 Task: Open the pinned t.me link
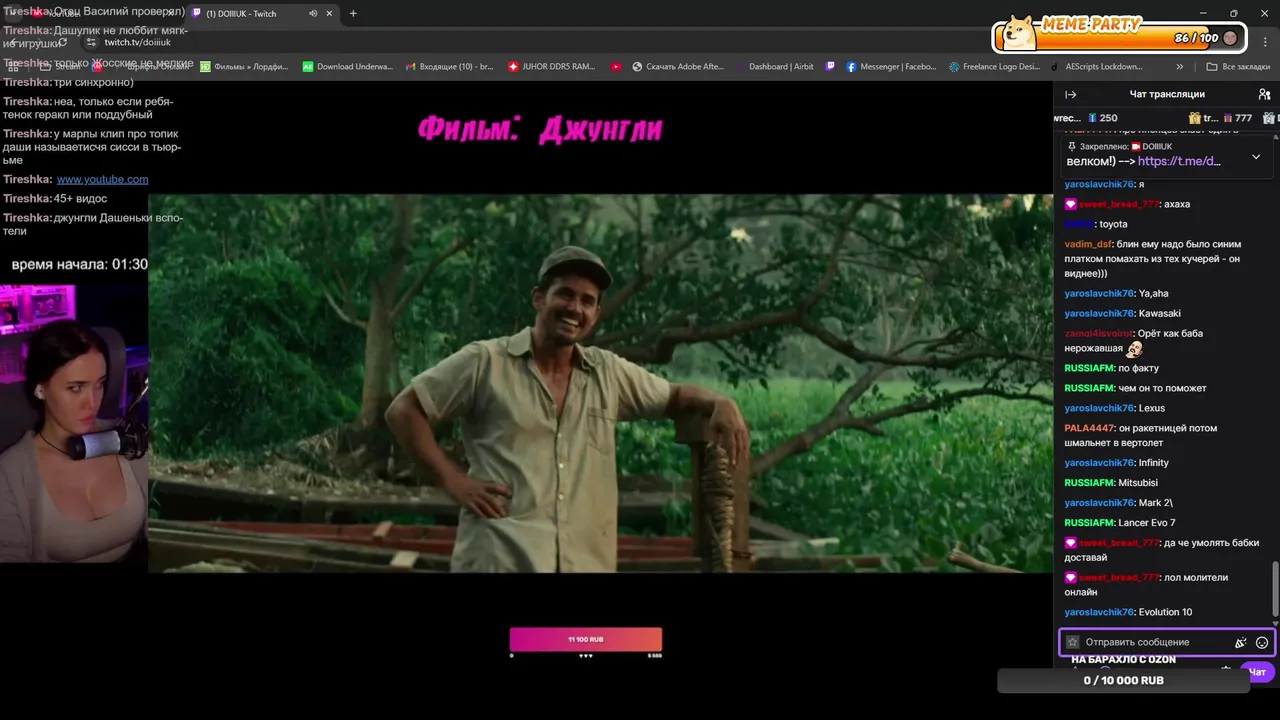click(x=1179, y=161)
